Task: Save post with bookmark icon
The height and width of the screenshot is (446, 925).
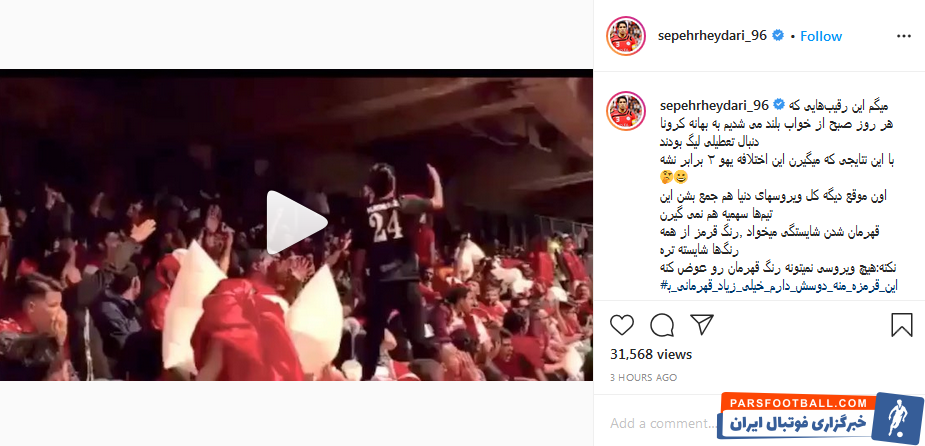Action: click(901, 325)
